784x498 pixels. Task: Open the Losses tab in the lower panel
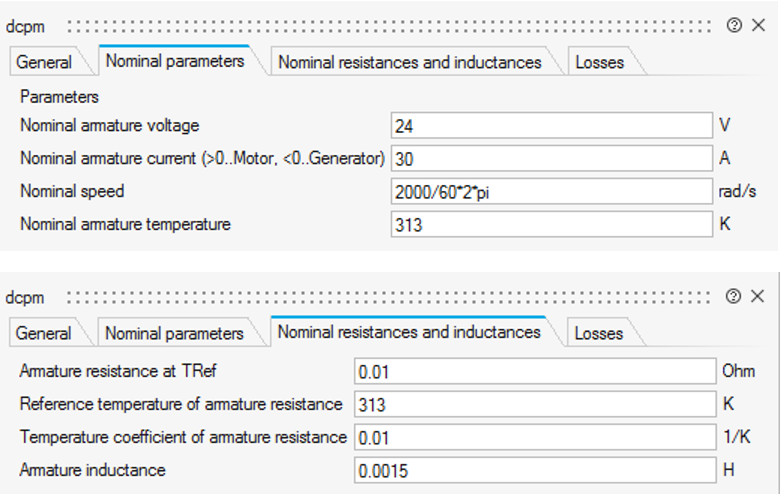click(598, 333)
